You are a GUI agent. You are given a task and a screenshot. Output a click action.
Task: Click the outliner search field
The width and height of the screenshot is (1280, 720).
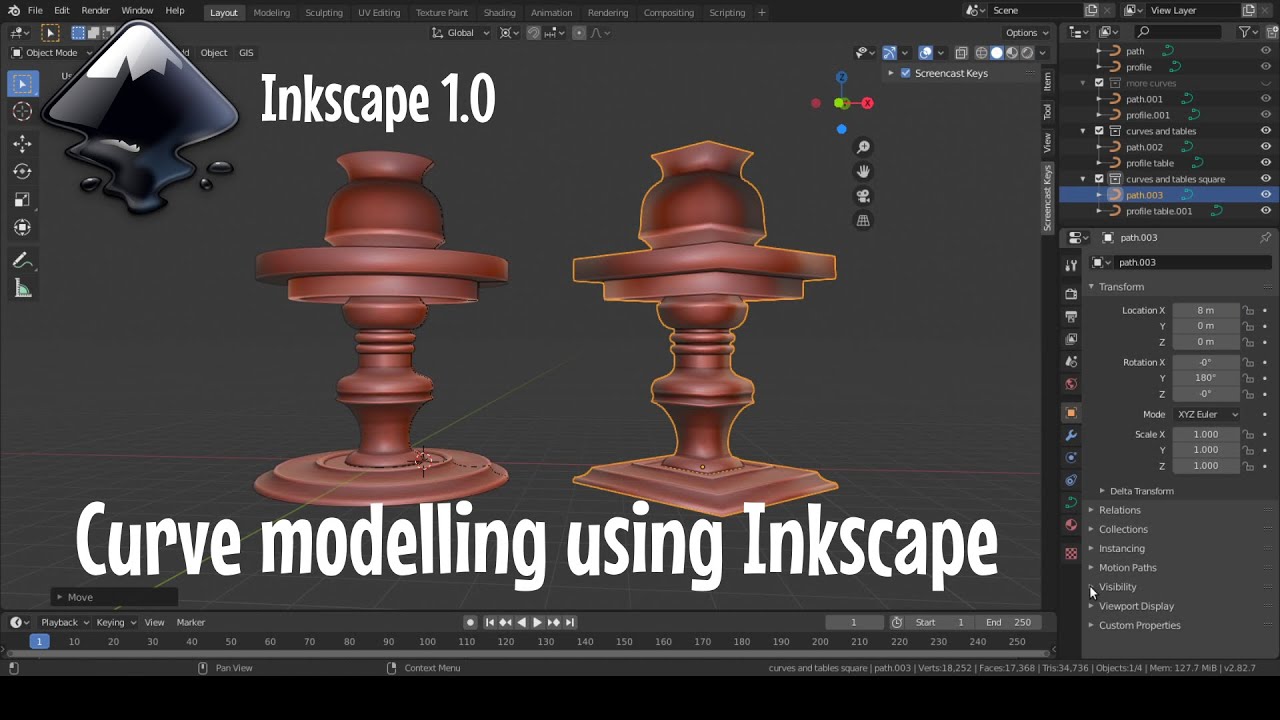tap(1180, 32)
